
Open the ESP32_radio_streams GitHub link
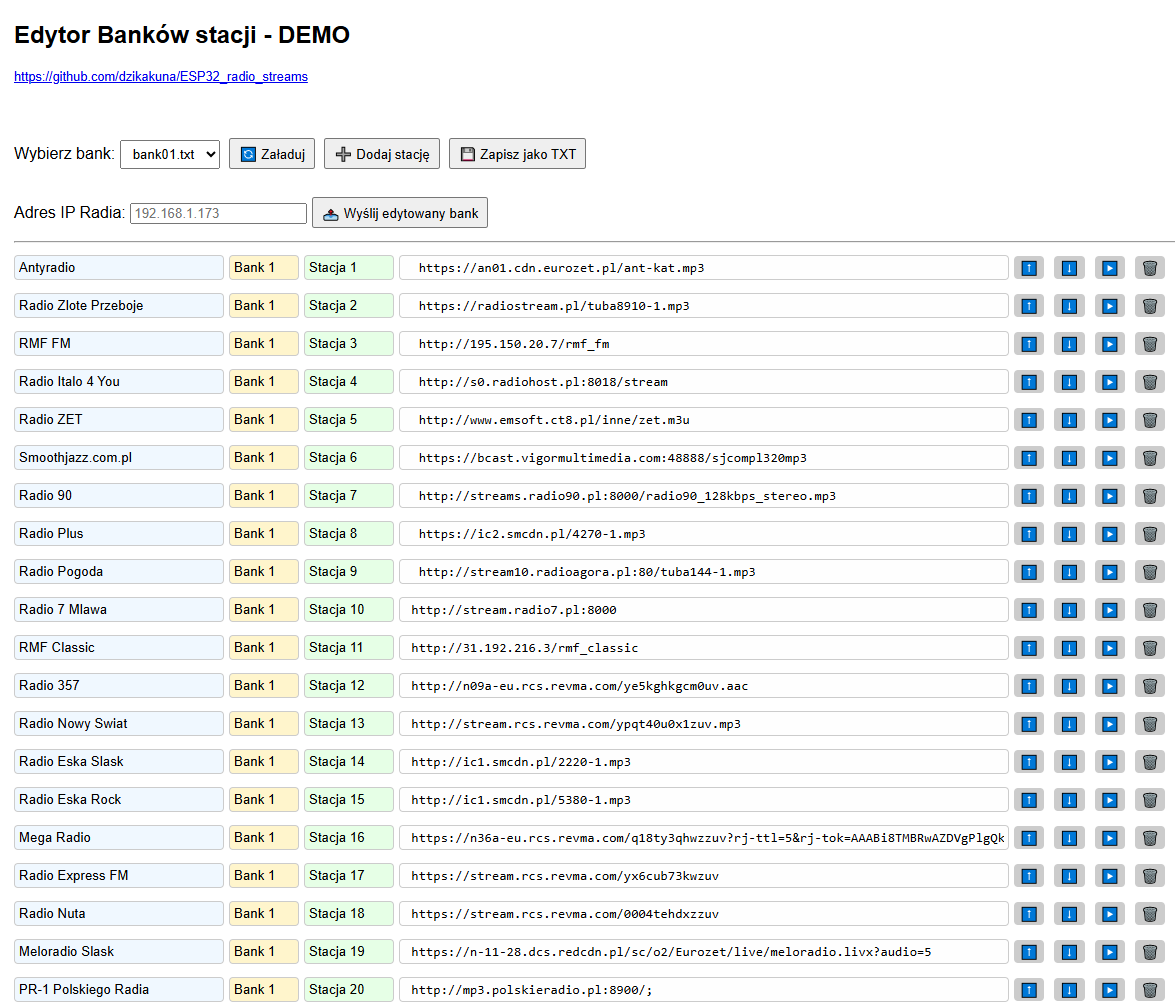161,76
